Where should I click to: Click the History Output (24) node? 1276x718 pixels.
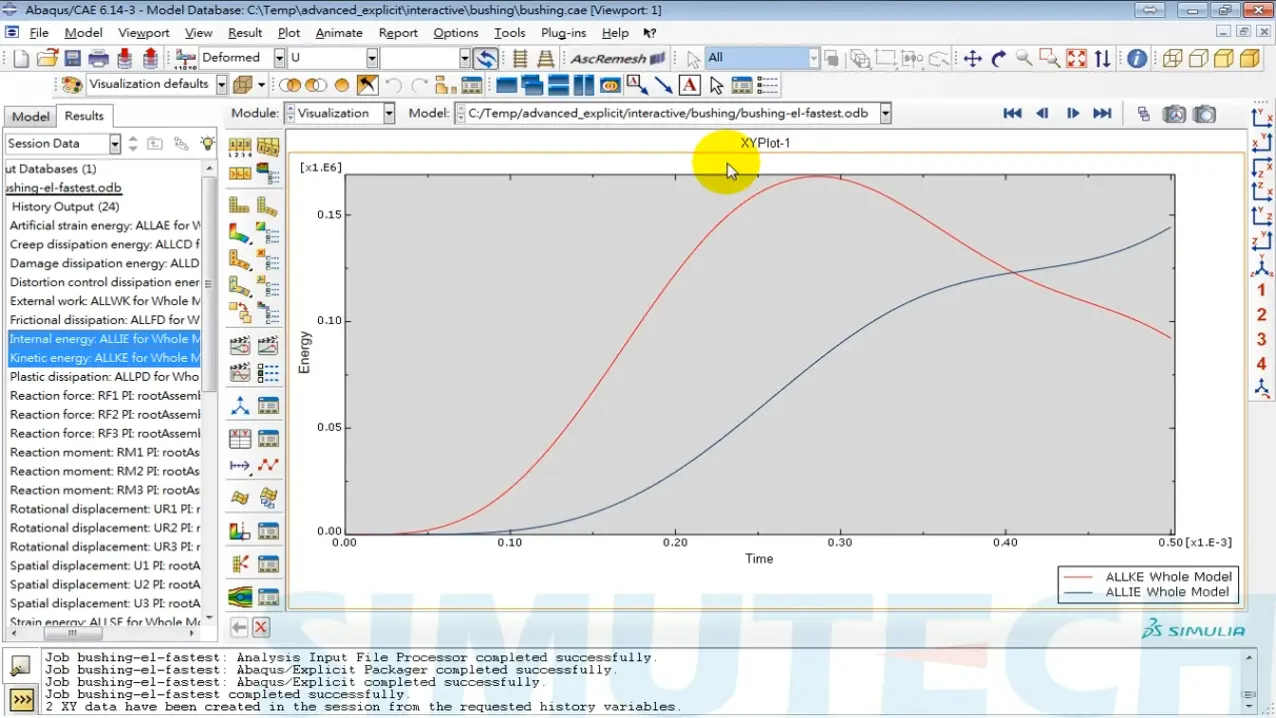point(66,207)
